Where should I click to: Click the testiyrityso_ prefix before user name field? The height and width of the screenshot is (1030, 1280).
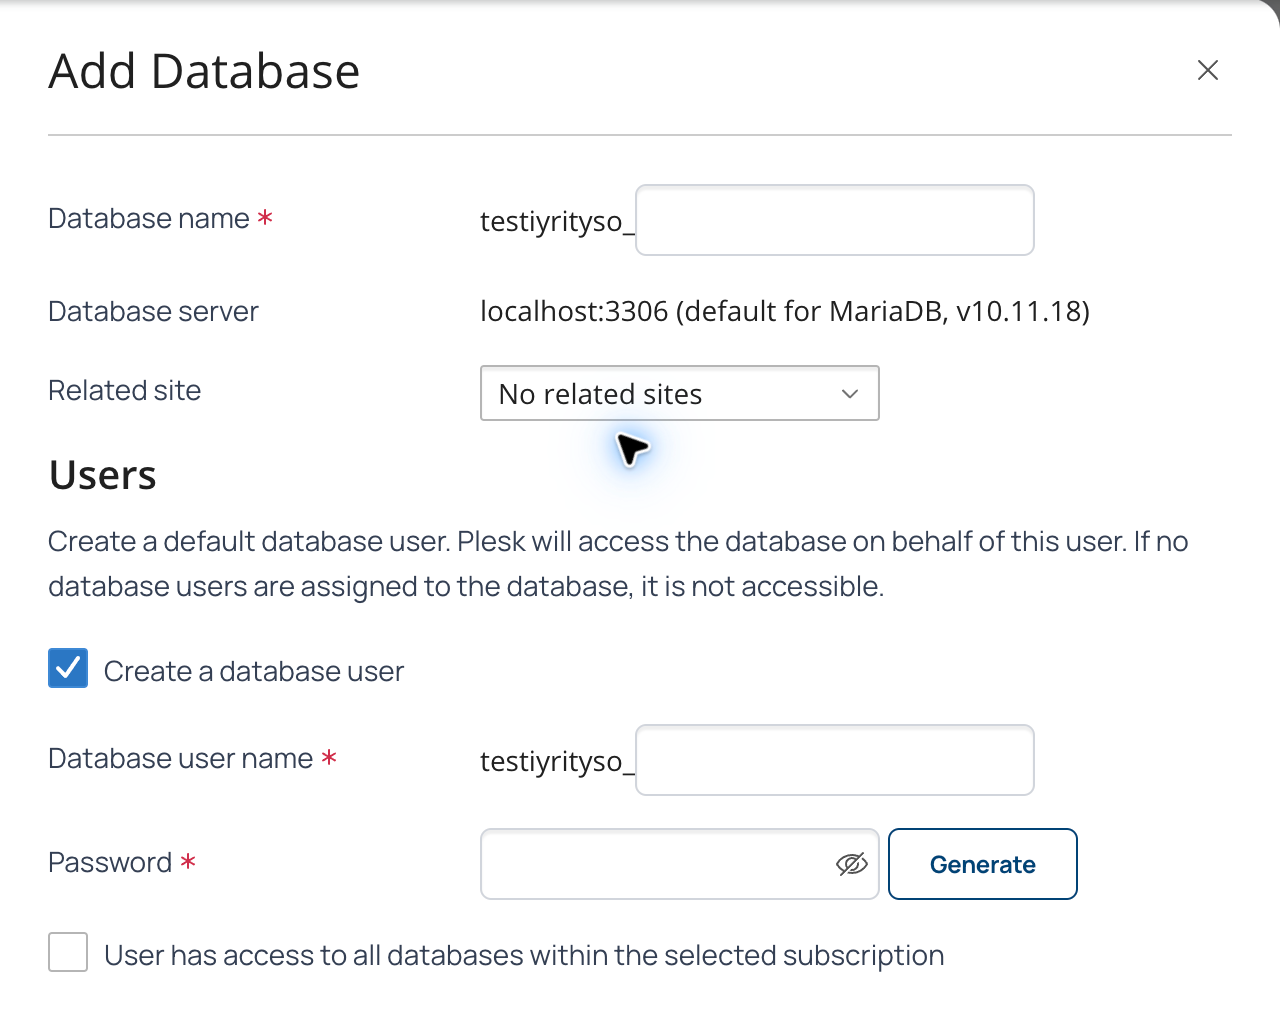click(557, 761)
